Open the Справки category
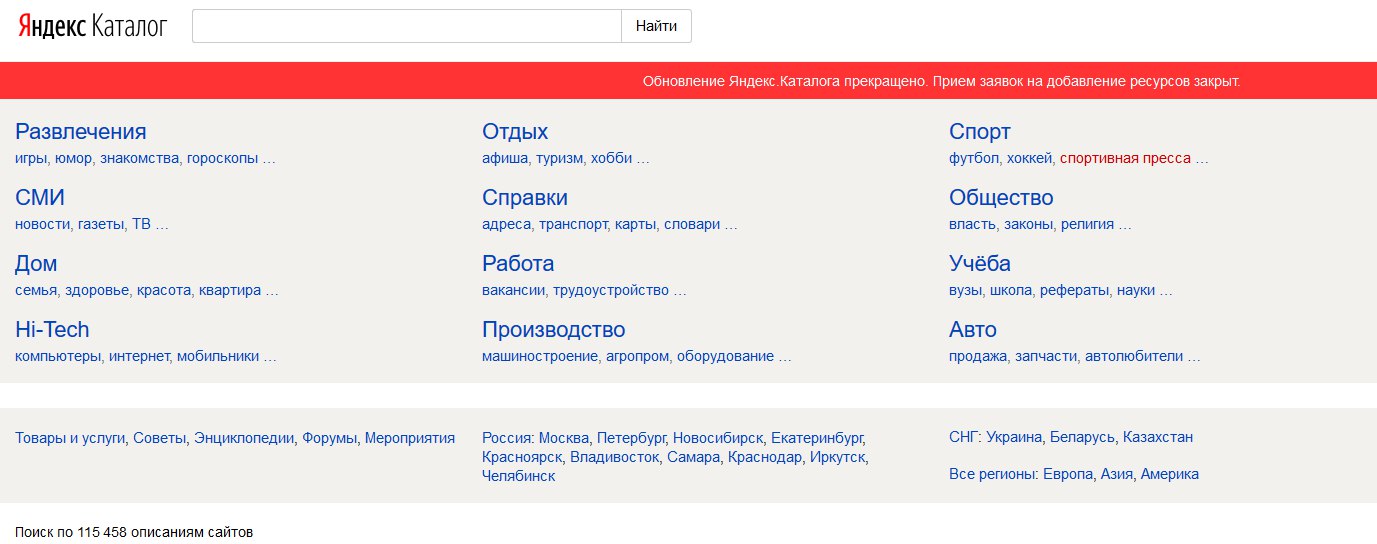 525,198
